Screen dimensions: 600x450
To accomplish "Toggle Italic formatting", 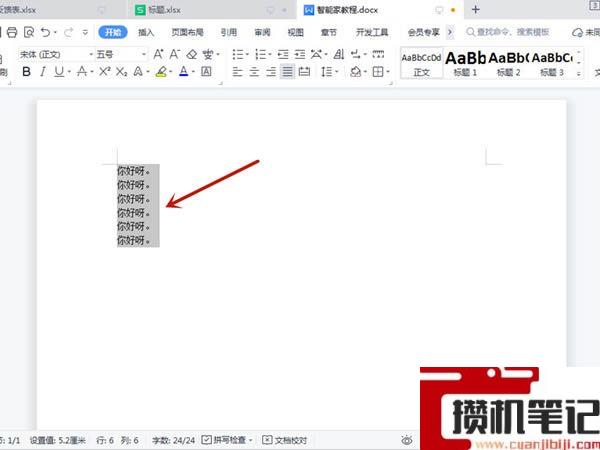I will click(x=43, y=72).
